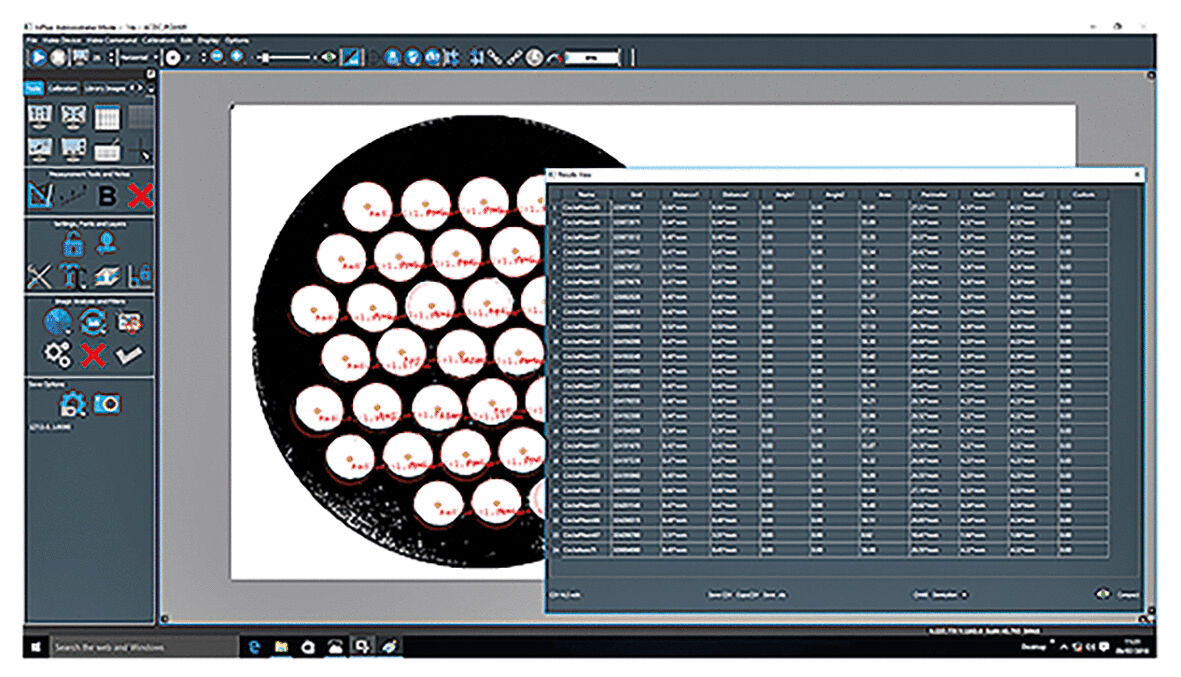1181x677 pixels.
Task: Start live video with the blue play button
Action: 38,57
